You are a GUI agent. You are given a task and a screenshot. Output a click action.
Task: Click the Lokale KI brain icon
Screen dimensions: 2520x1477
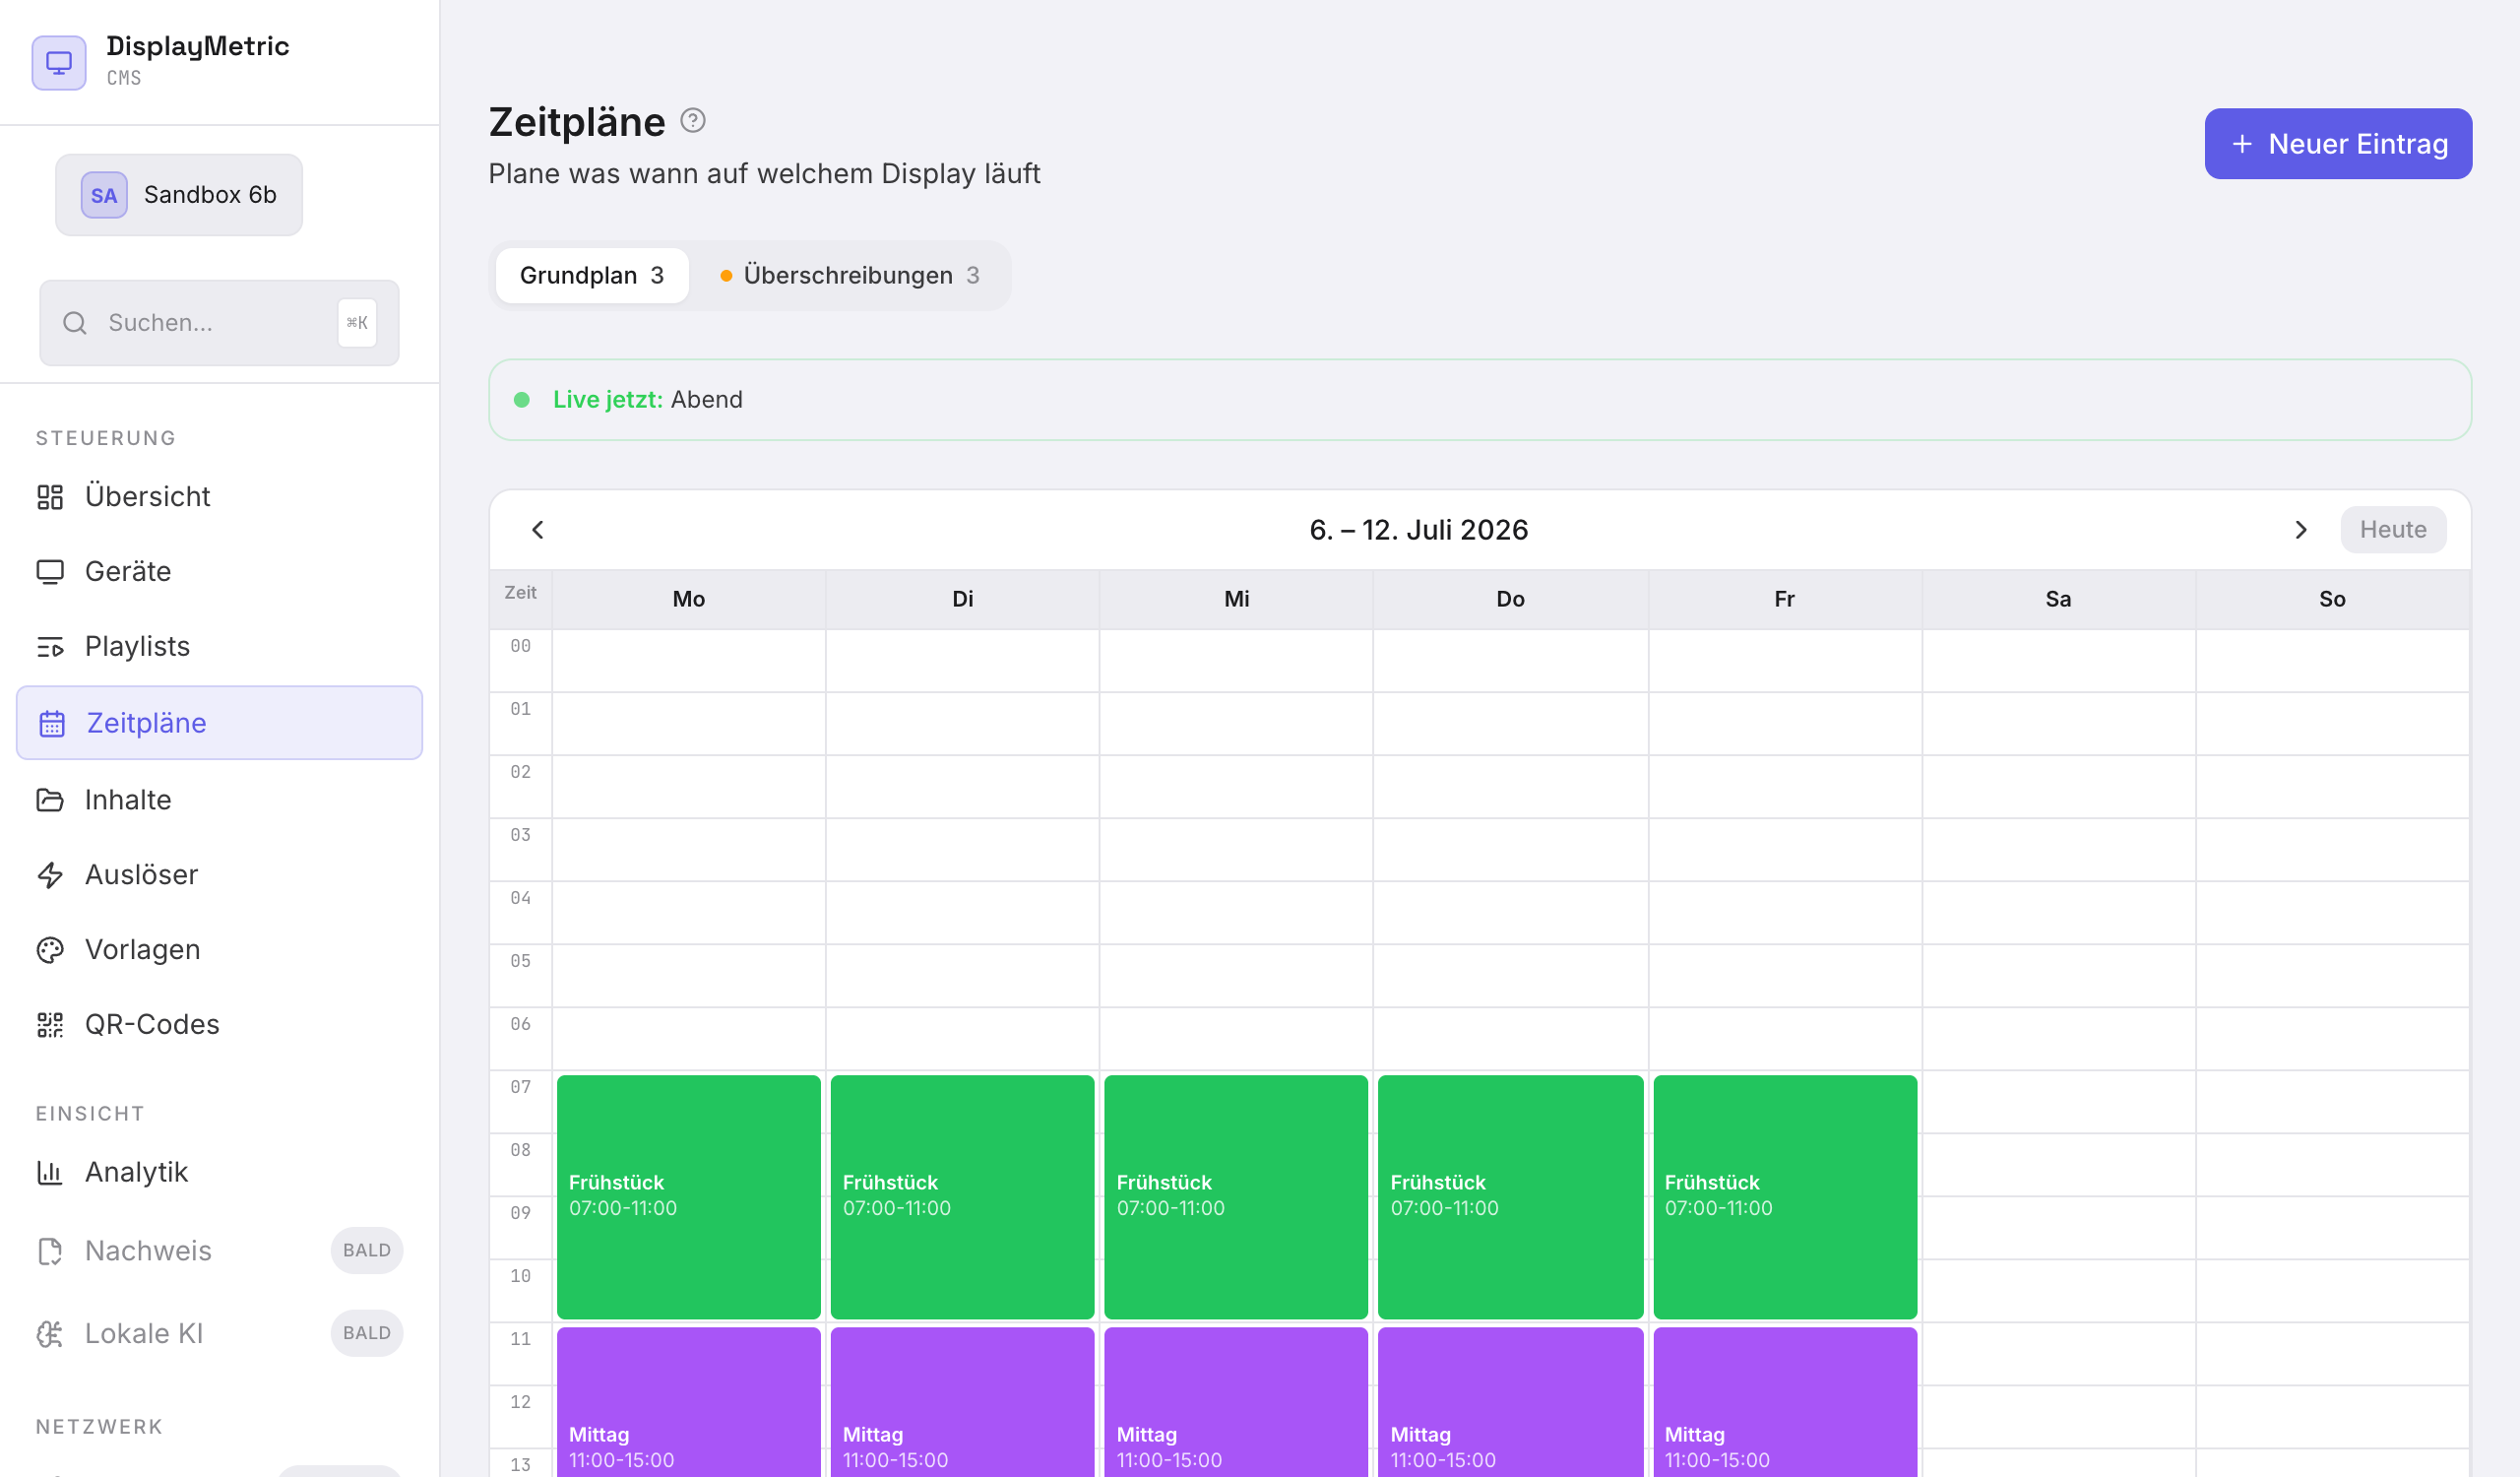pyautogui.click(x=50, y=1334)
